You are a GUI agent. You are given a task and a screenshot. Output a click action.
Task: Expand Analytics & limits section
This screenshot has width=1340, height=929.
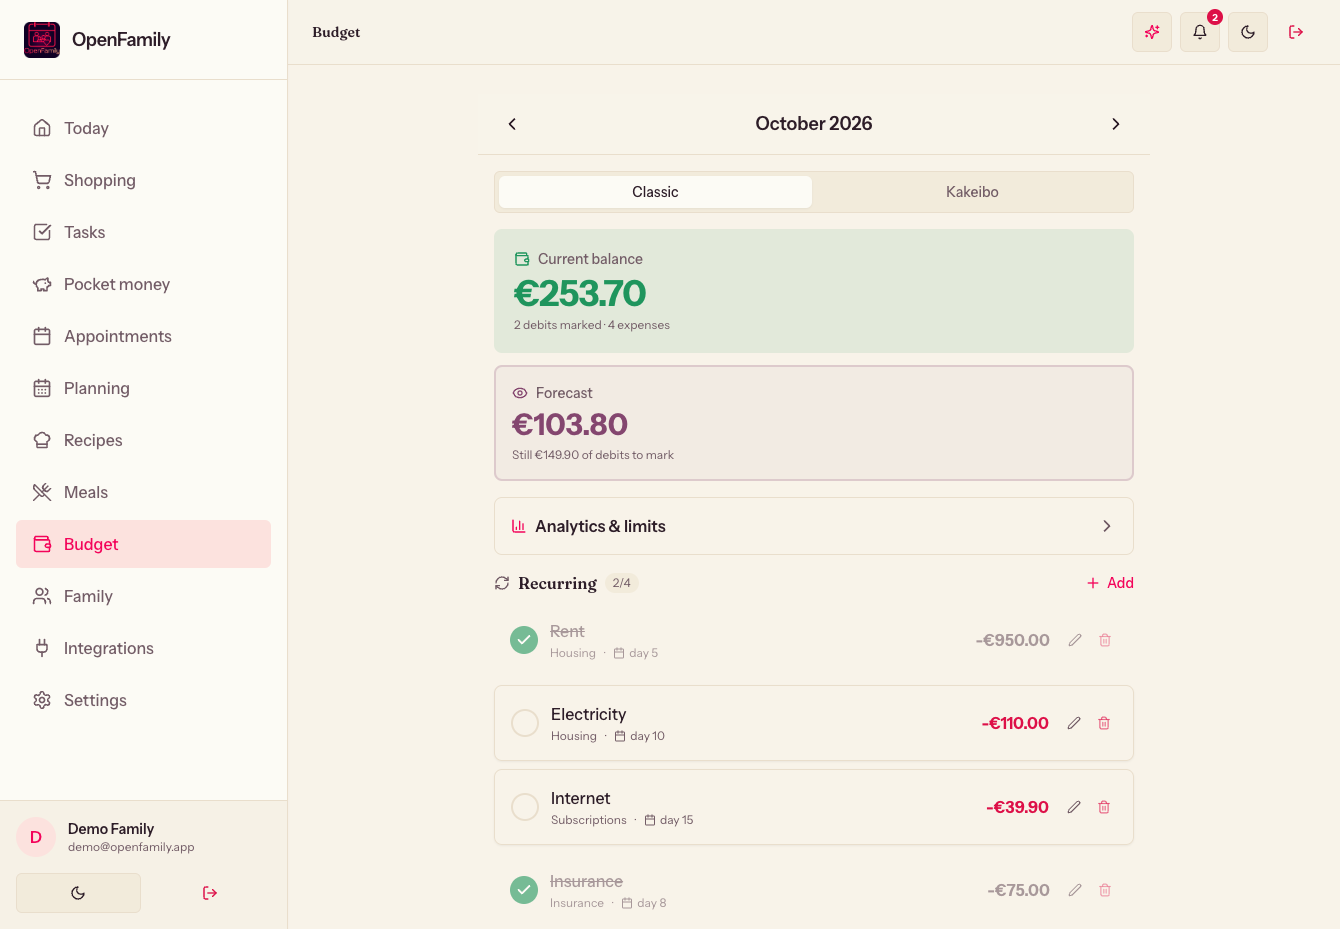click(814, 526)
